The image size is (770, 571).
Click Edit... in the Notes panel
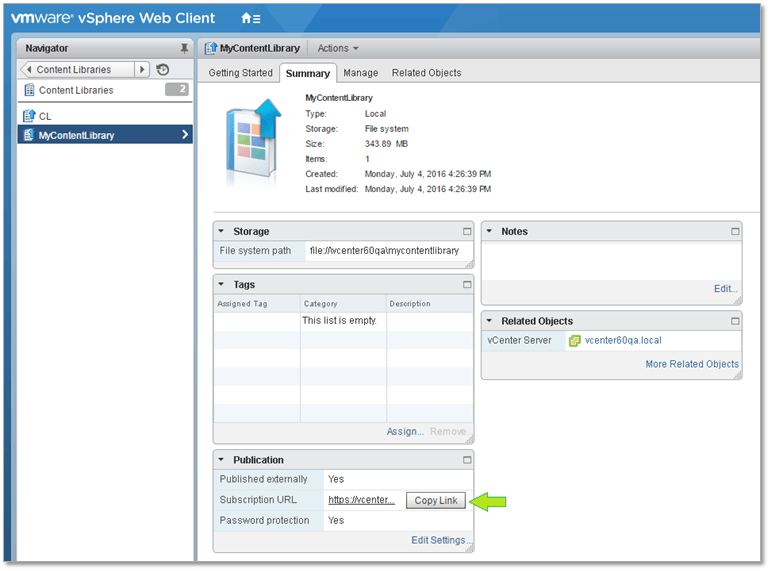[x=725, y=289]
